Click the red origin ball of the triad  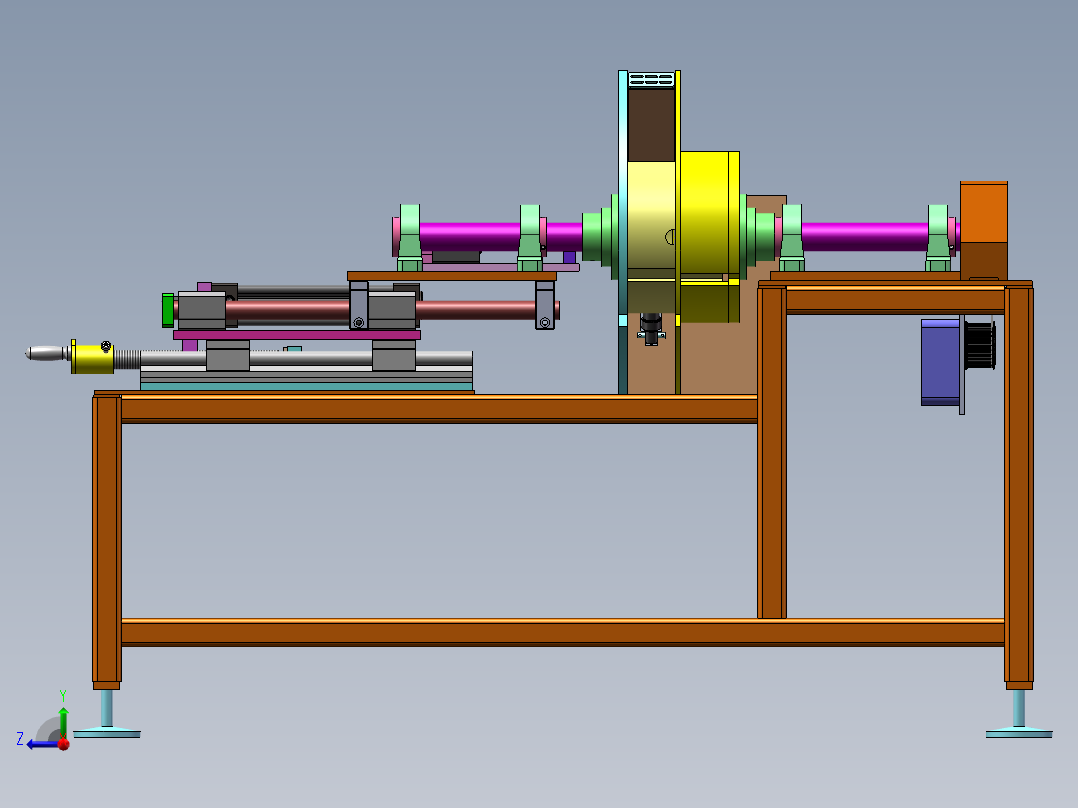click(64, 744)
